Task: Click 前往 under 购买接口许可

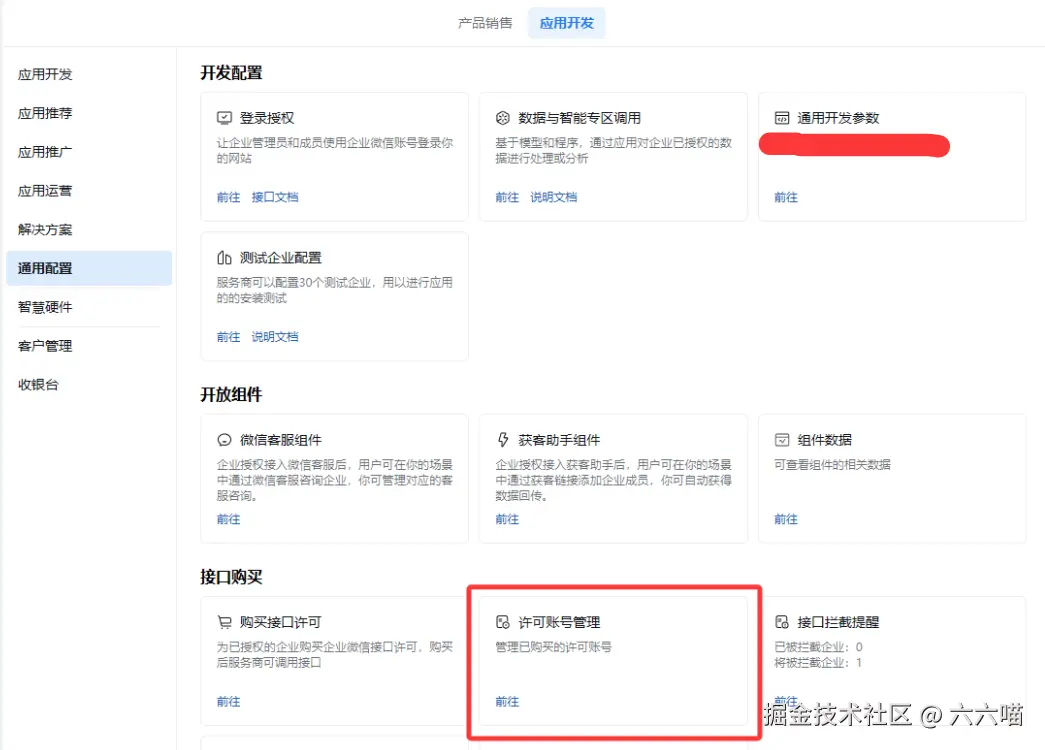Action: 228,701
